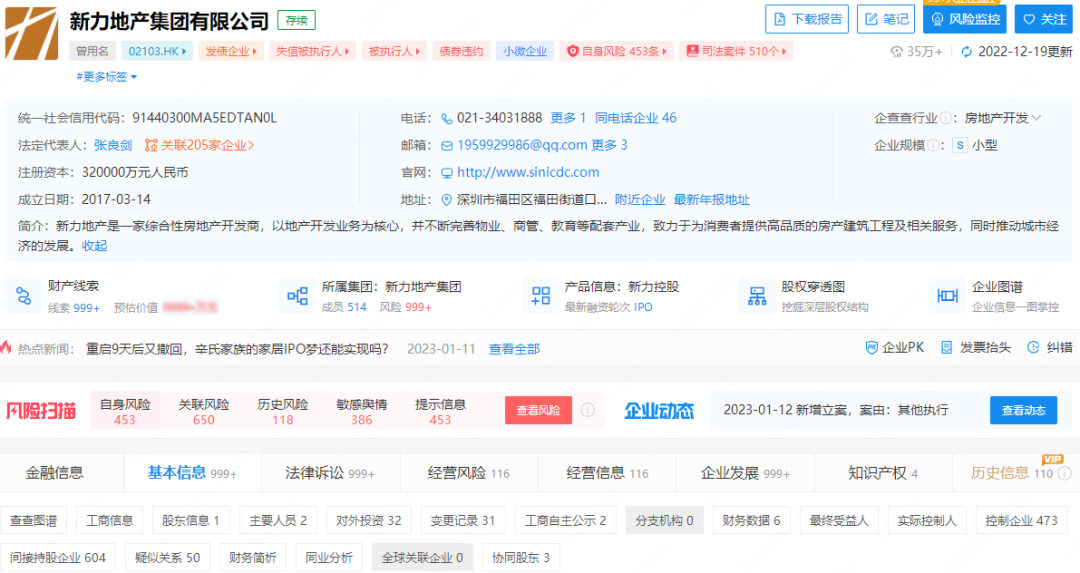Click the 产品信息 product info icon

point(541,296)
